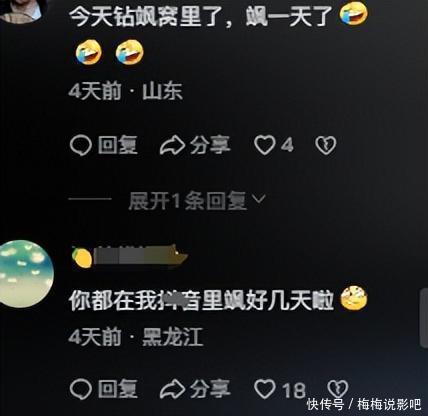Tap the broken heart under Heilongjiang comment
Image resolution: width=428 pixels, height=416 pixels.
338,388
